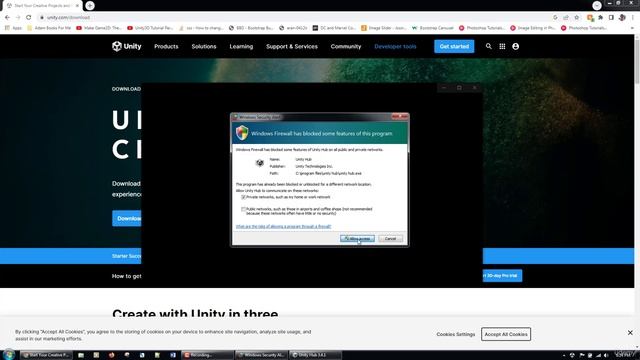
Task: Open the Windows Start orb
Action: tap(9, 354)
